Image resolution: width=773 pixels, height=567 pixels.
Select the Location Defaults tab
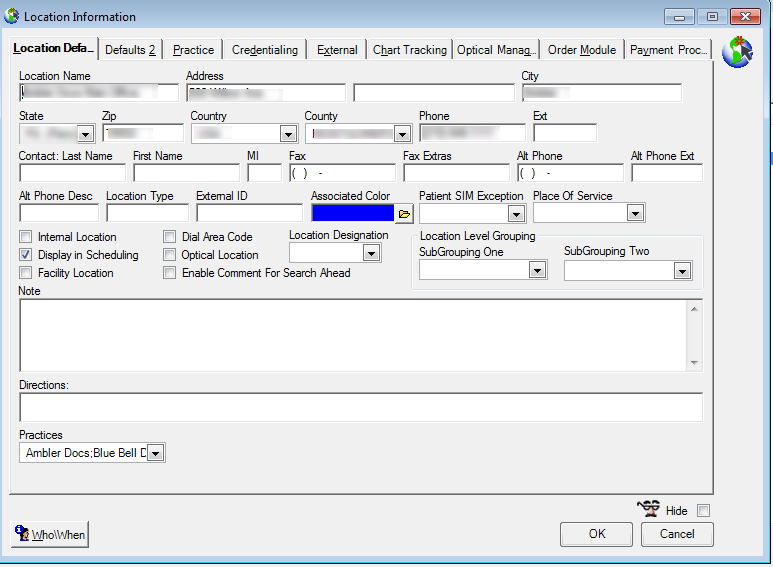(x=53, y=48)
